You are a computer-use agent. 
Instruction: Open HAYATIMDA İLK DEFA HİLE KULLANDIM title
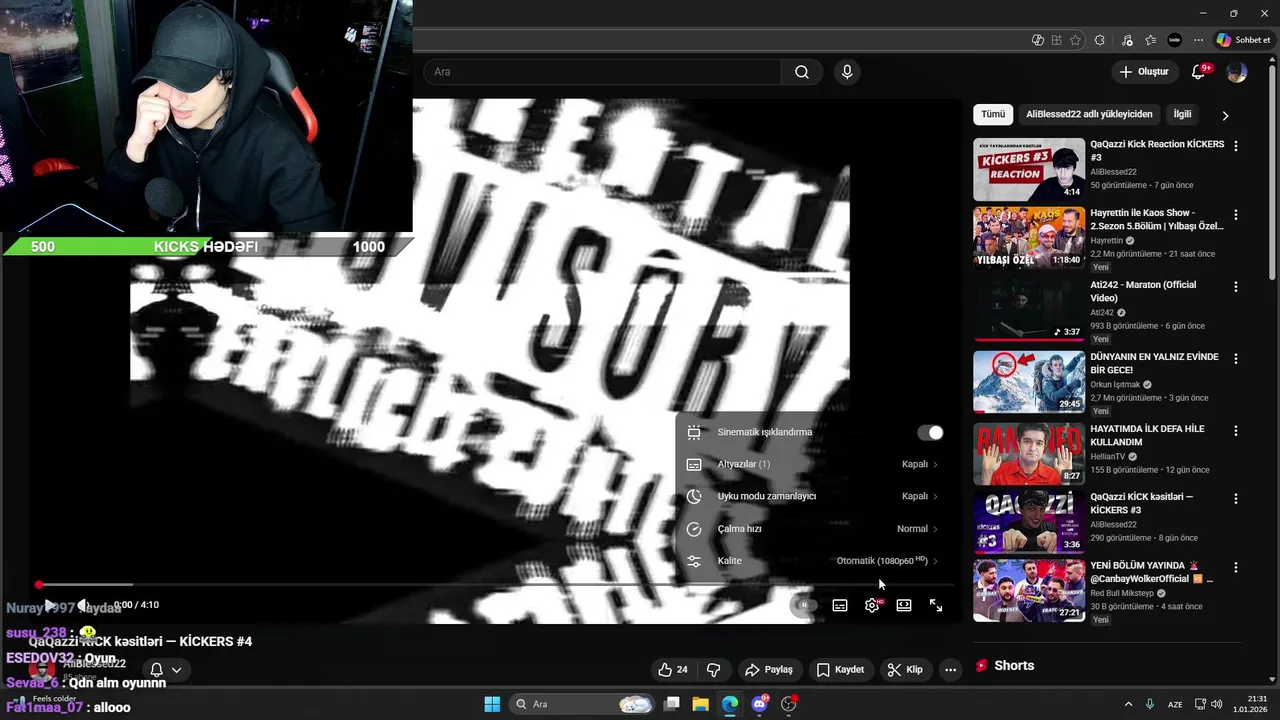(1147, 435)
